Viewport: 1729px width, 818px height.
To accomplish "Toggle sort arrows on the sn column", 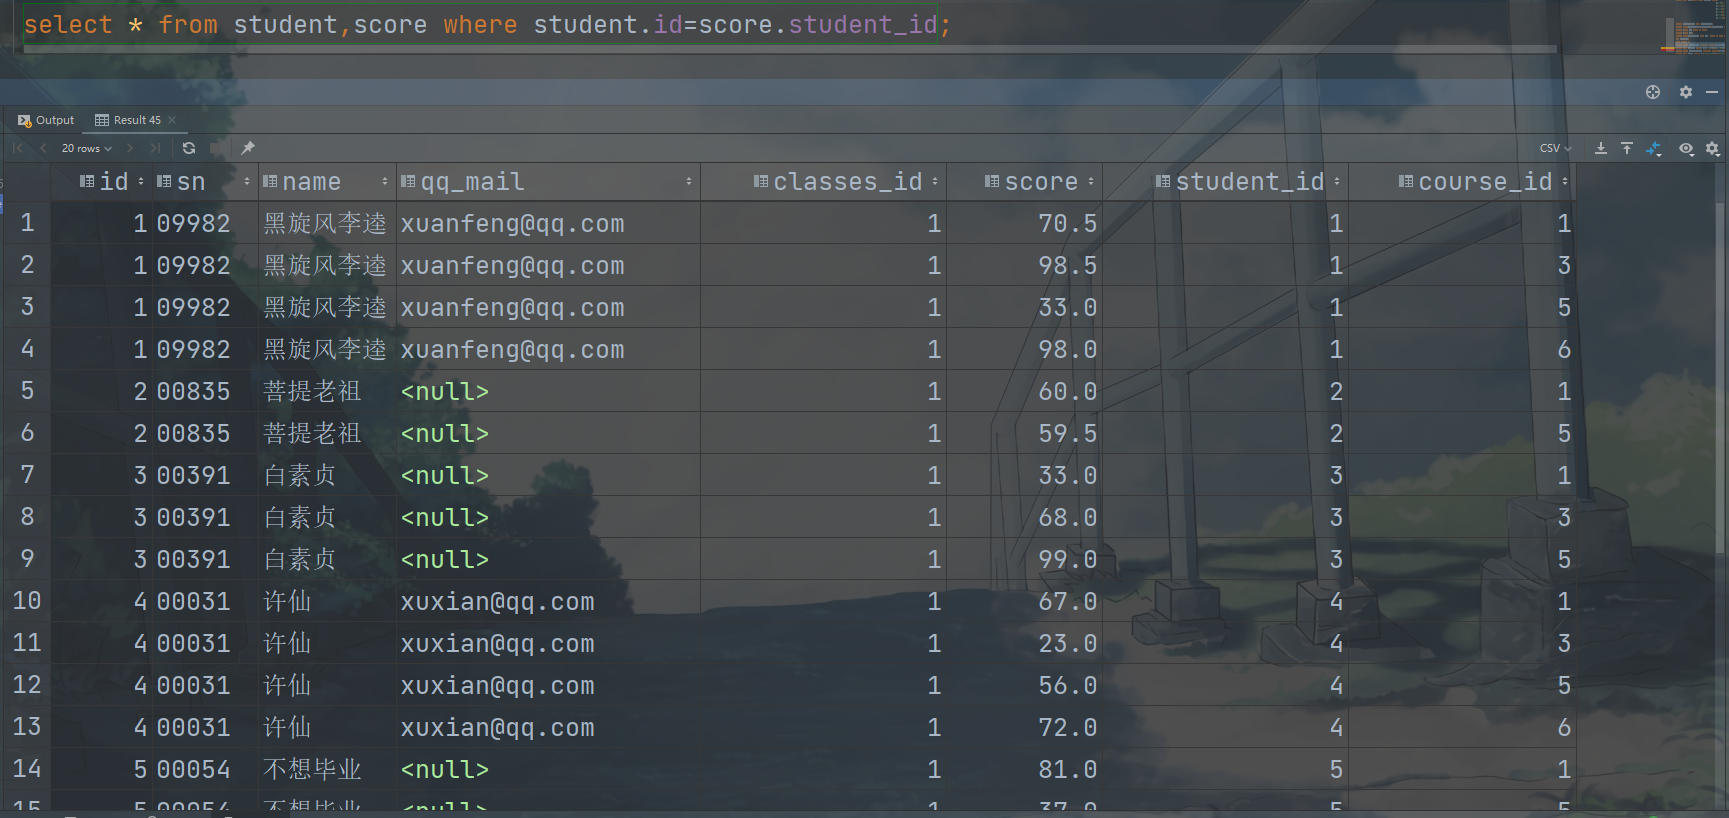I will 247,182.
